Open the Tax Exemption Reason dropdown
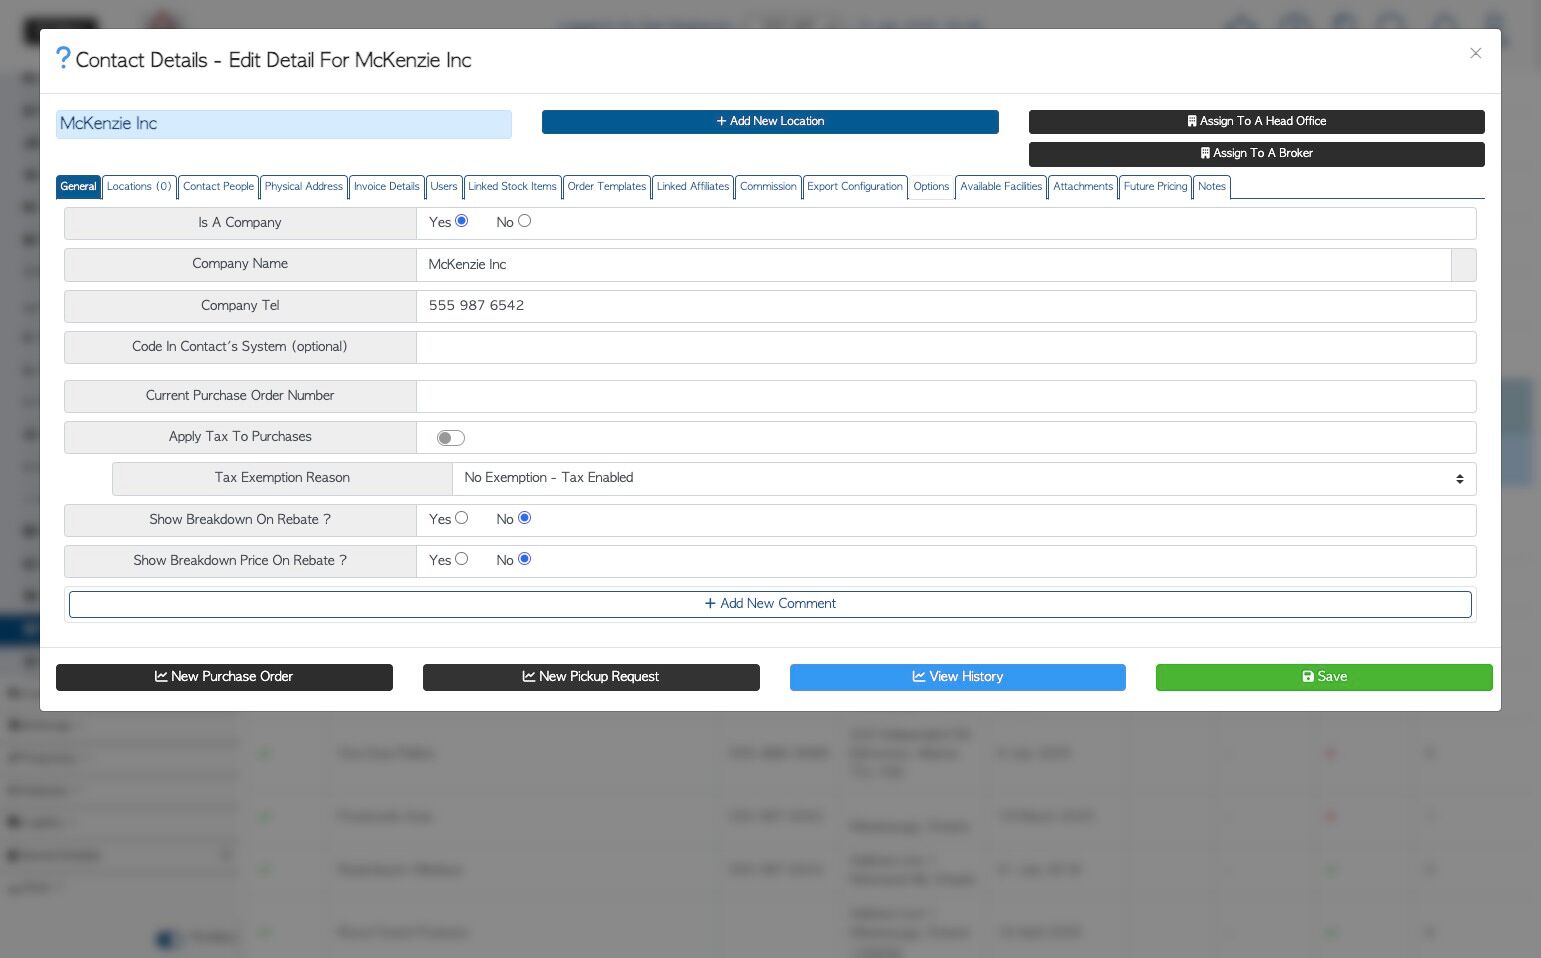 (x=964, y=478)
